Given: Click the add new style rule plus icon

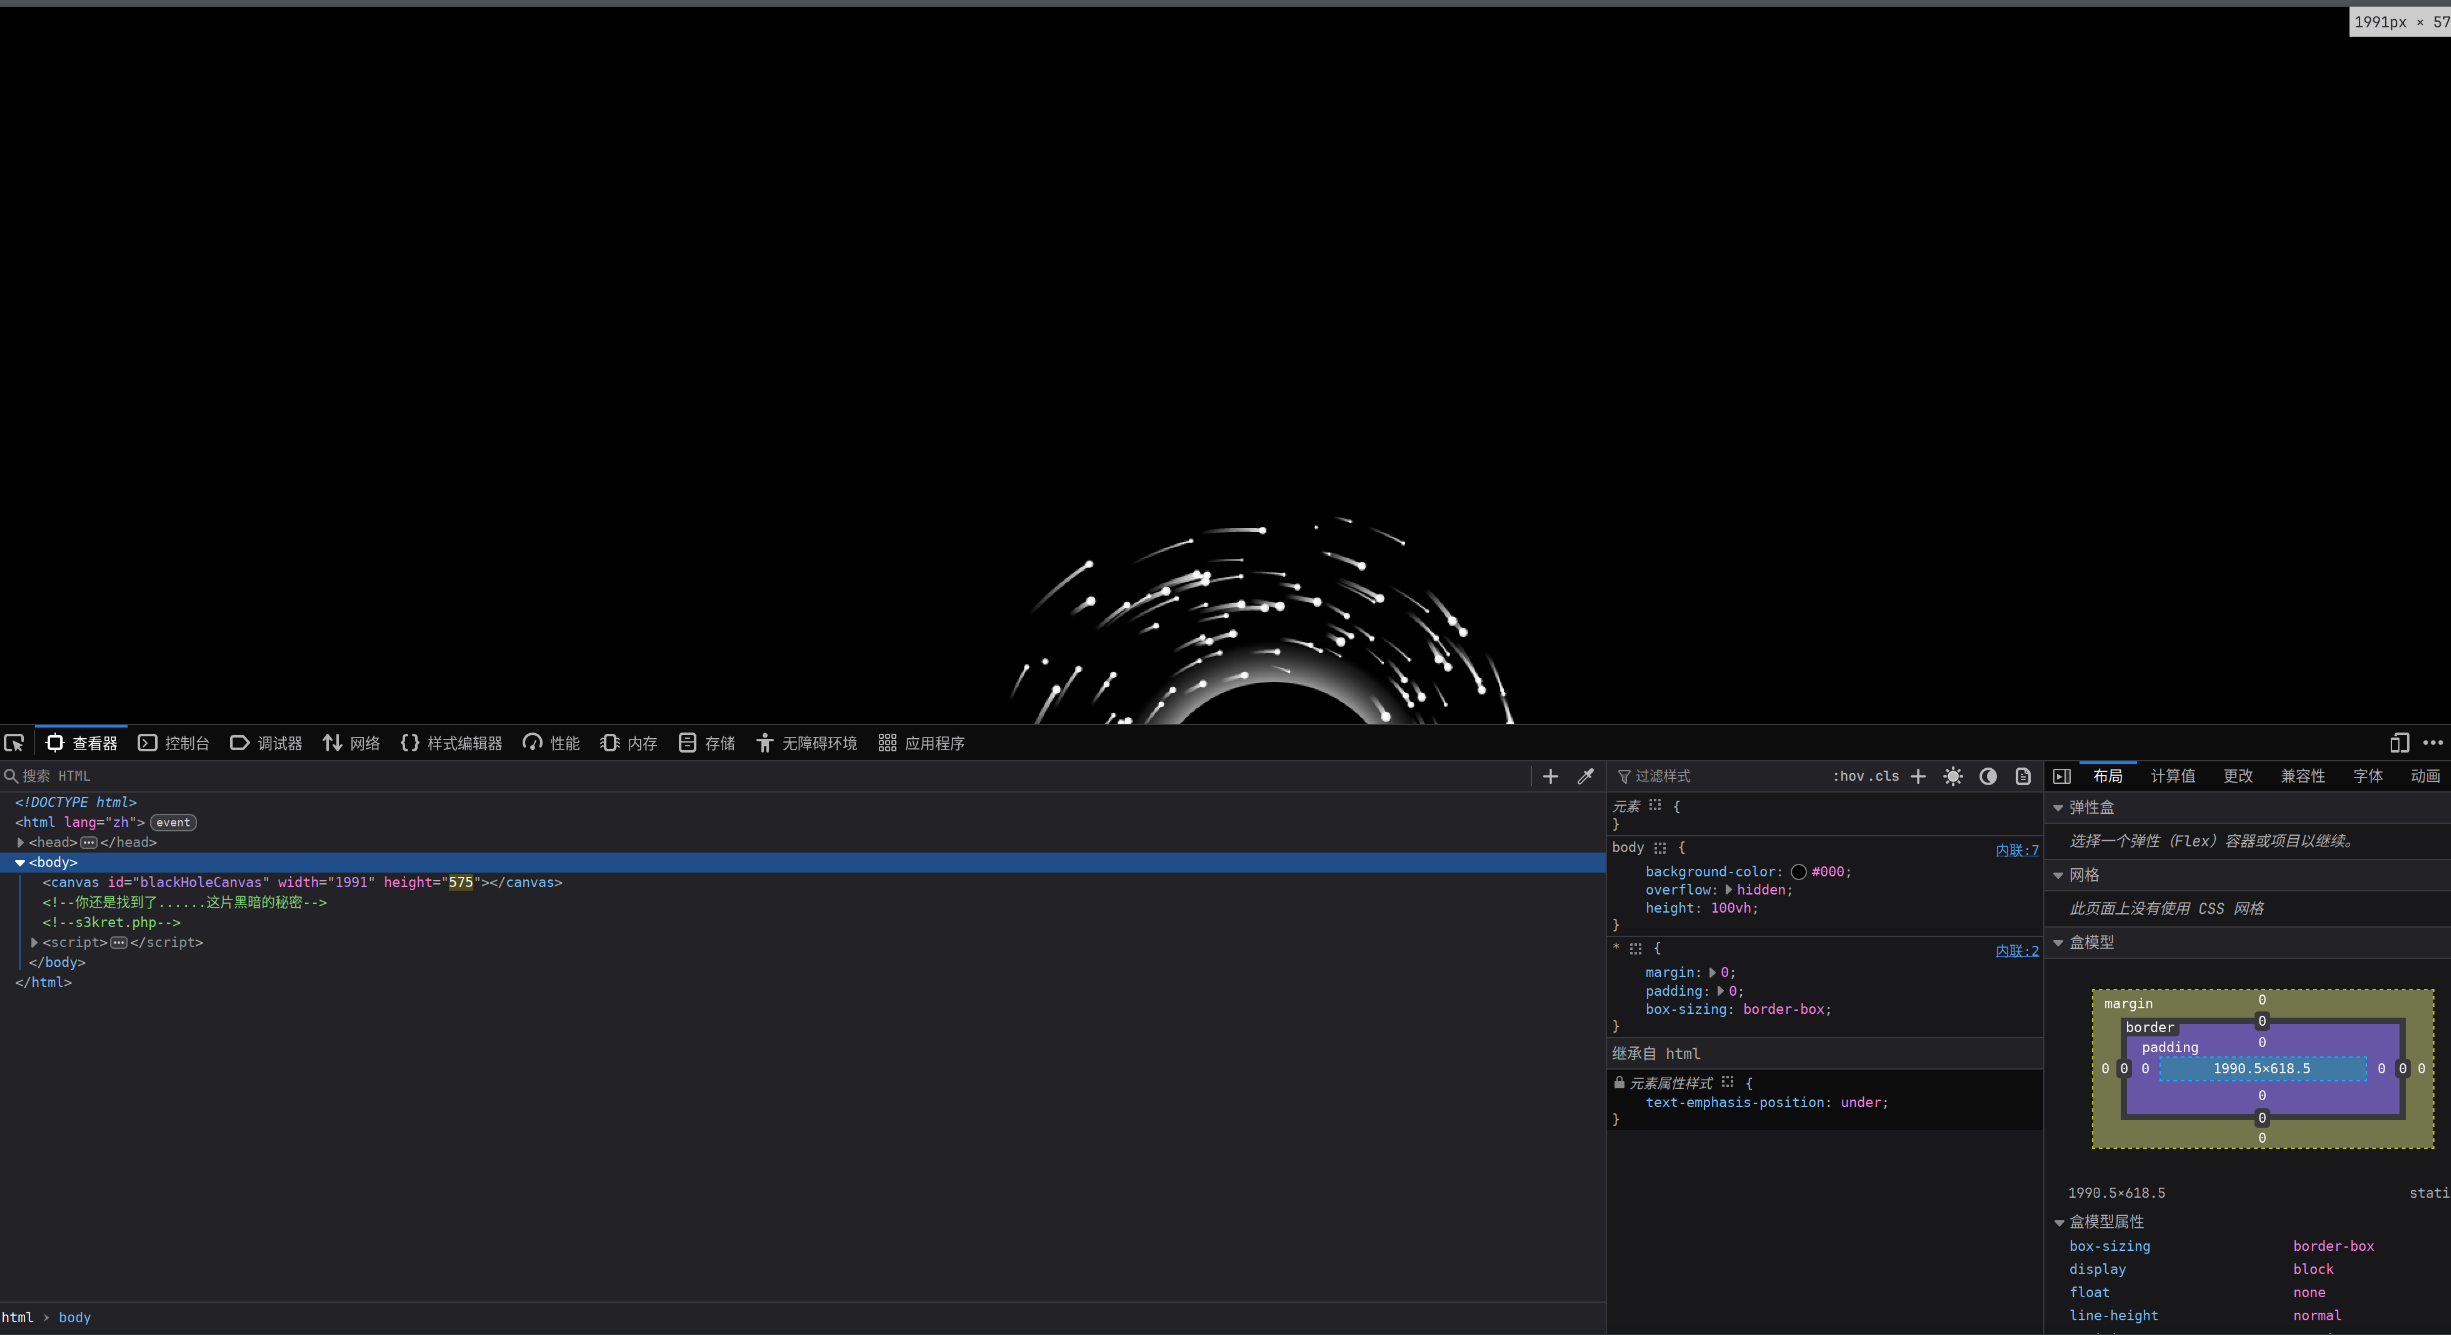Looking at the screenshot, I should [x=1918, y=776].
